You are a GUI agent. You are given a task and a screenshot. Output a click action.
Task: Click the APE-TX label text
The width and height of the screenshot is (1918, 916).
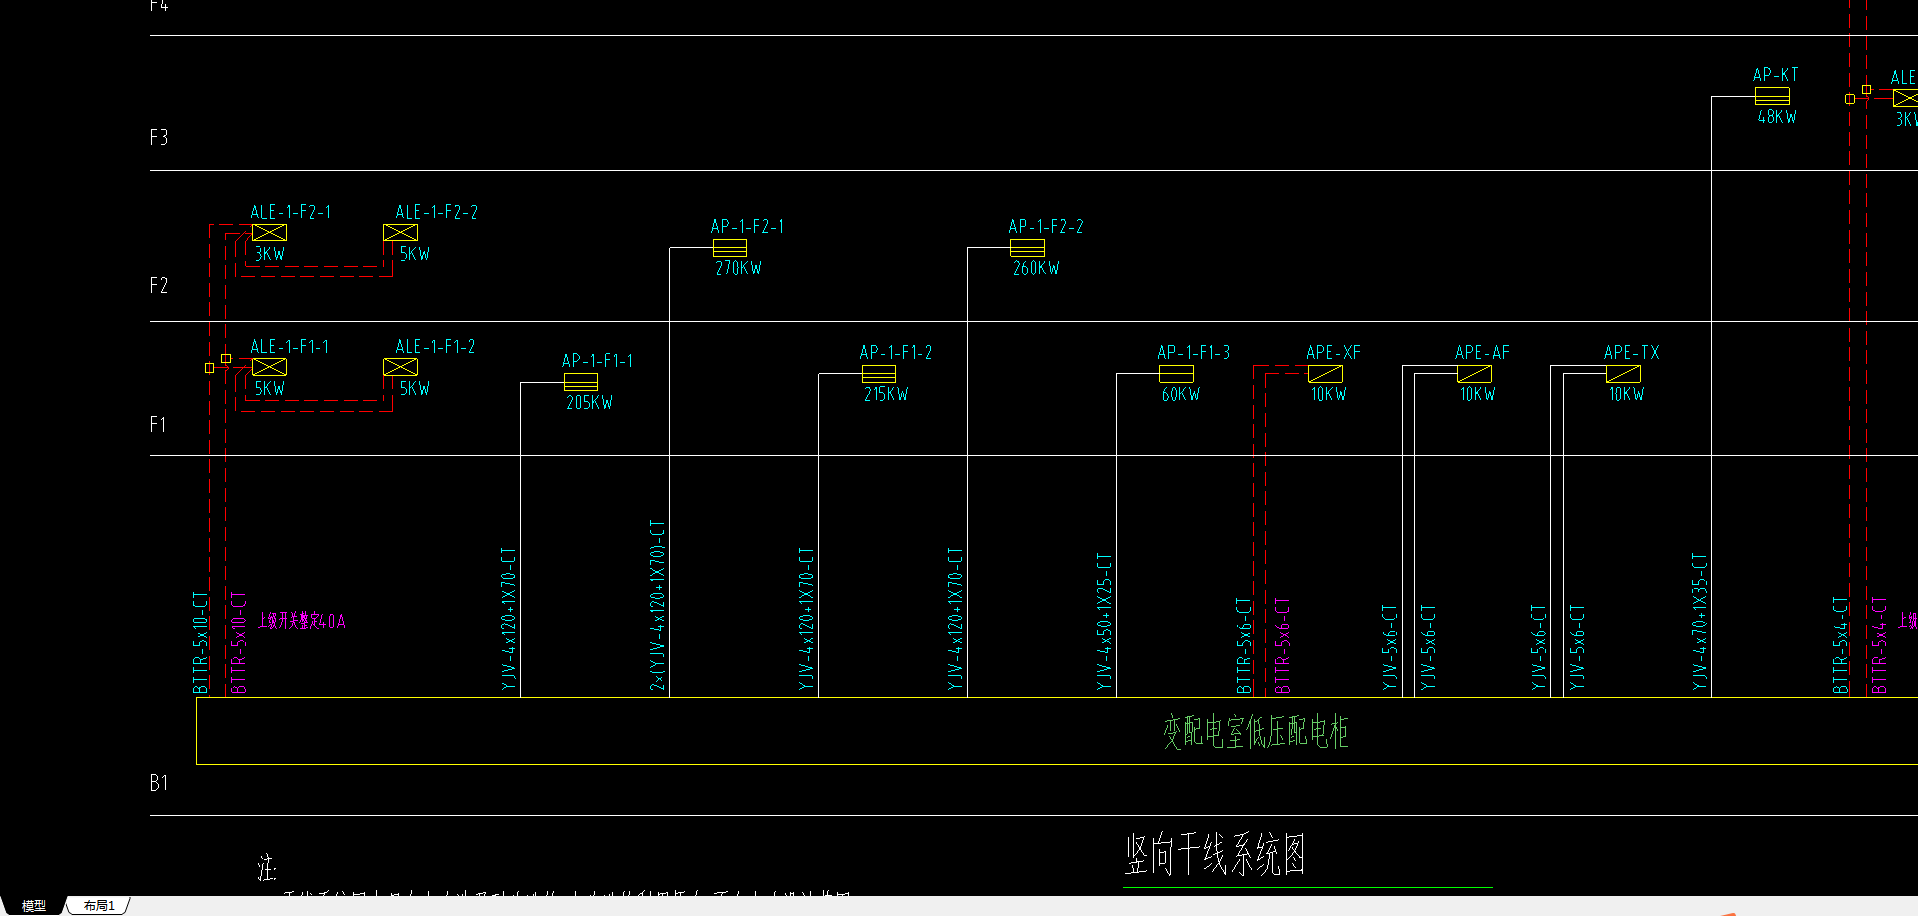point(1632,353)
